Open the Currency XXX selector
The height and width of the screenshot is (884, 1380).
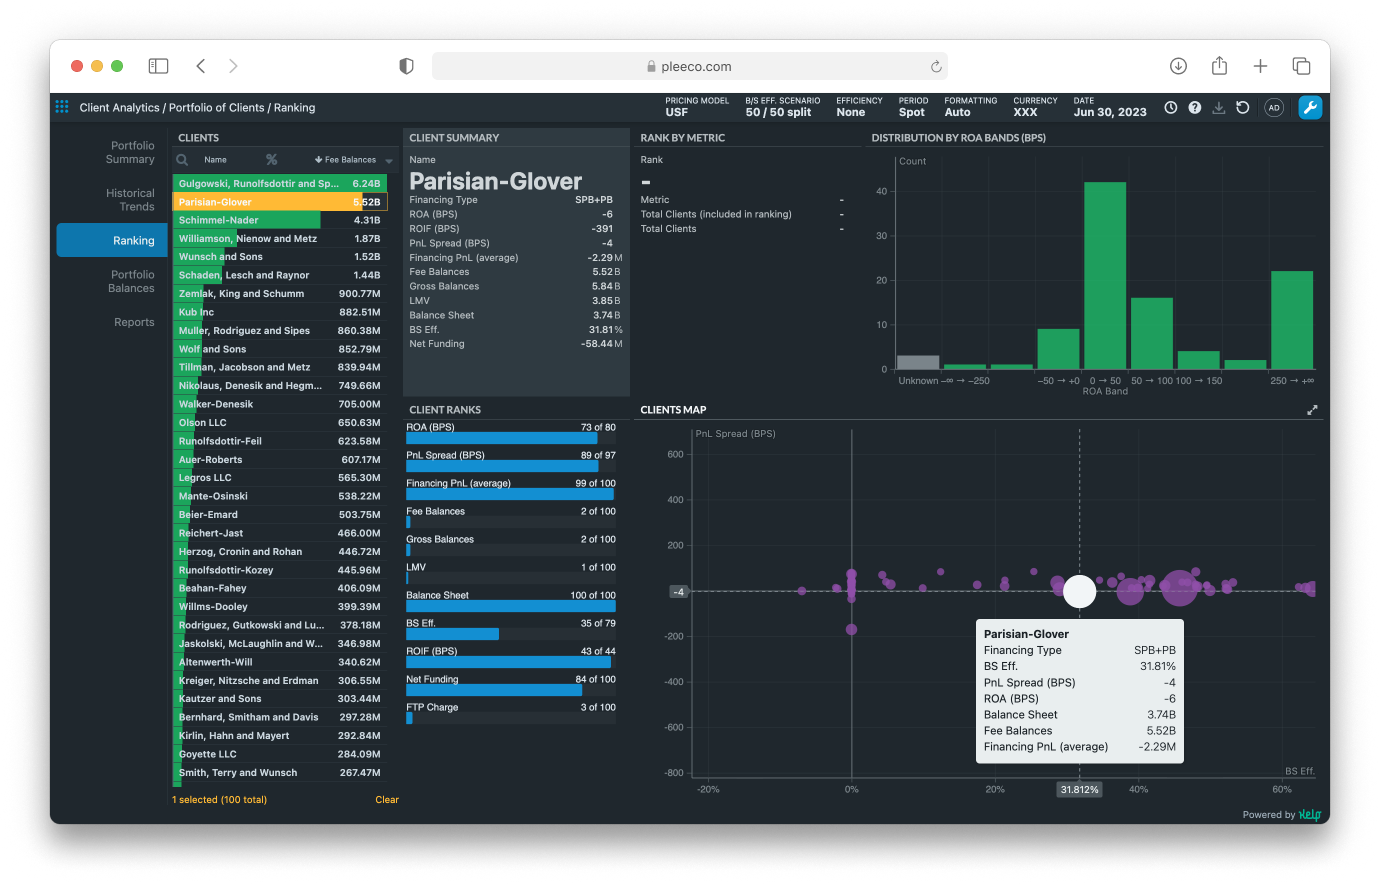pyautogui.click(x=1034, y=107)
